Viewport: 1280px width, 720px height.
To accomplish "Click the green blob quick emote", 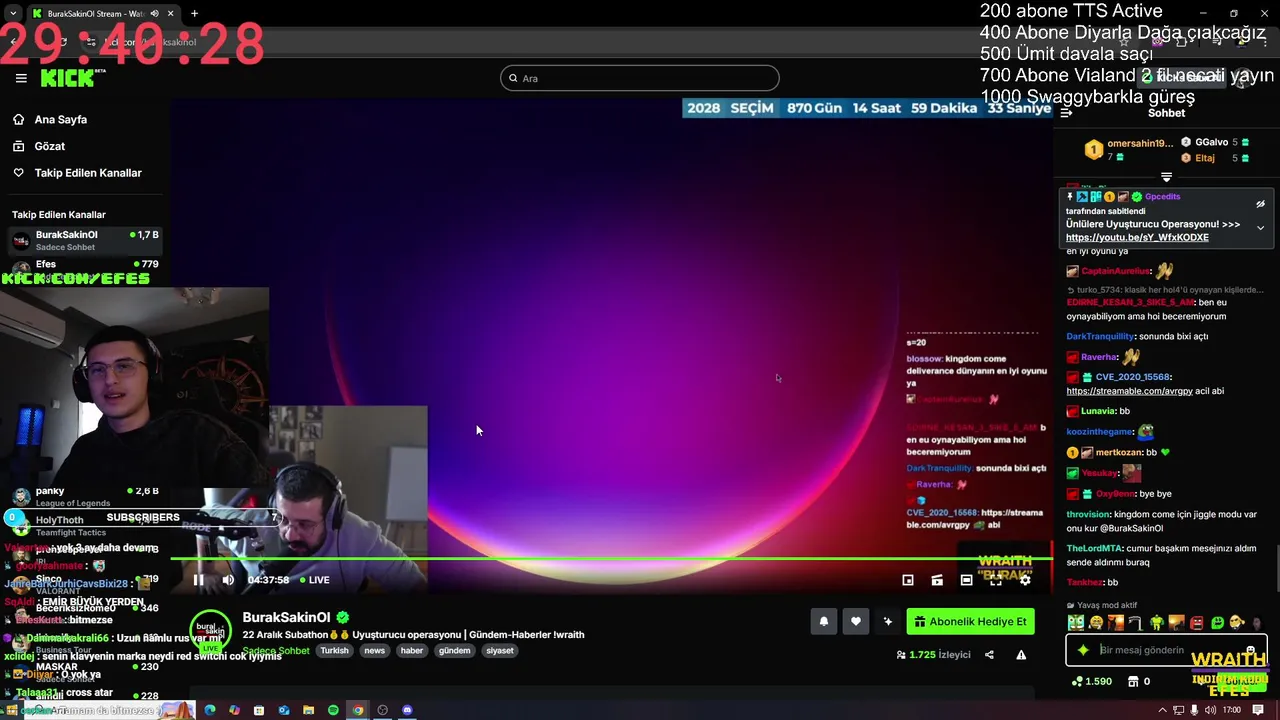I will click(x=1217, y=623).
